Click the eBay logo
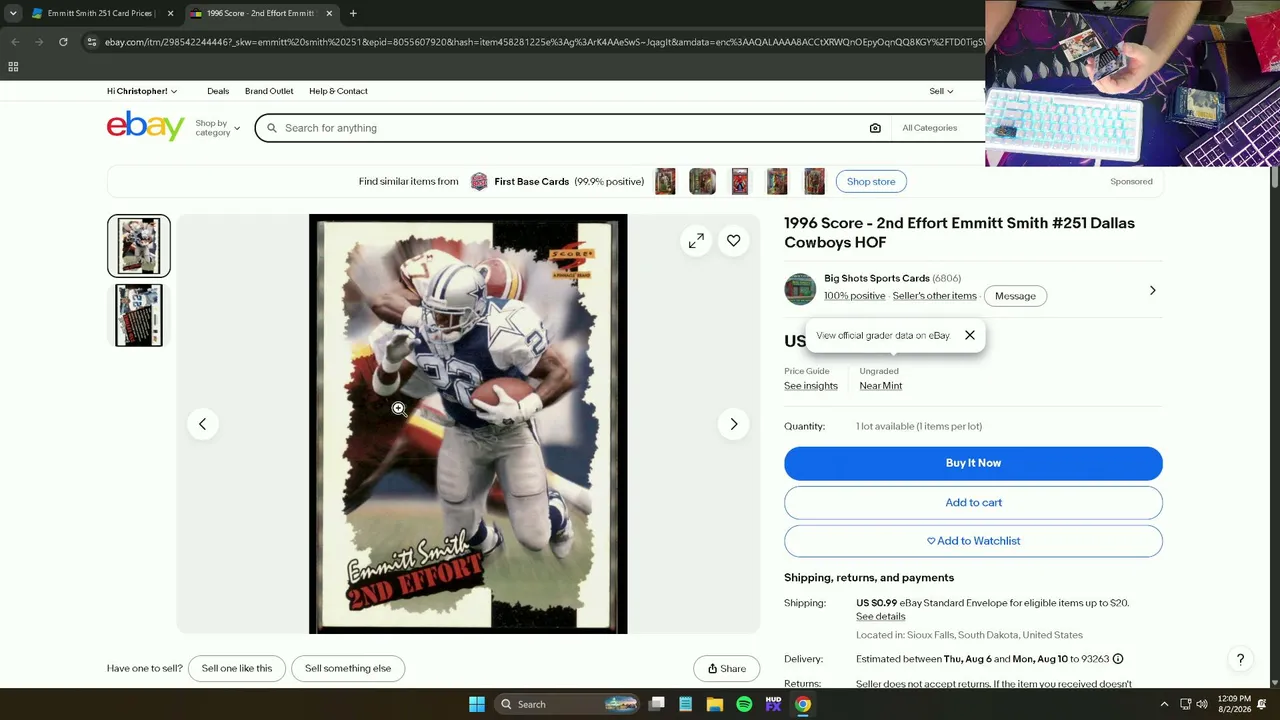The height and width of the screenshot is (720, 1280). pyautogui.click(x=146, y=127)
